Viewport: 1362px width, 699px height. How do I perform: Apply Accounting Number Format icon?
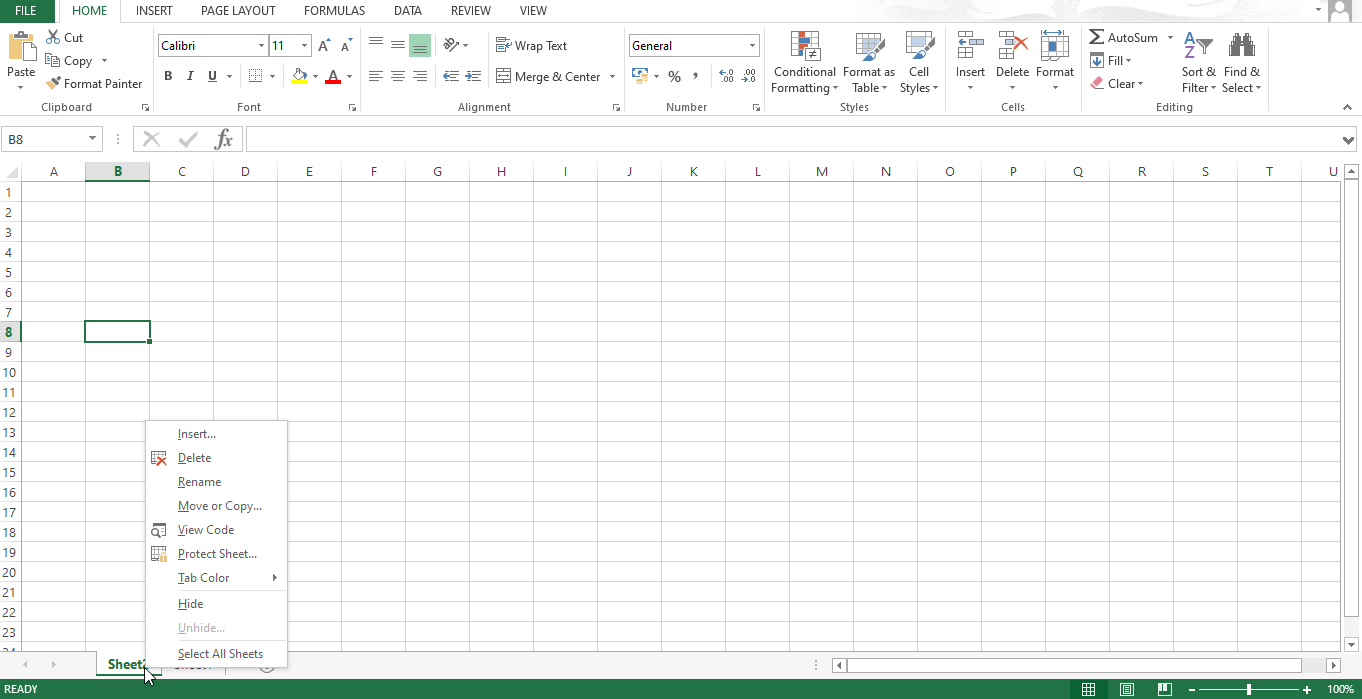click(x=640, y=76)
